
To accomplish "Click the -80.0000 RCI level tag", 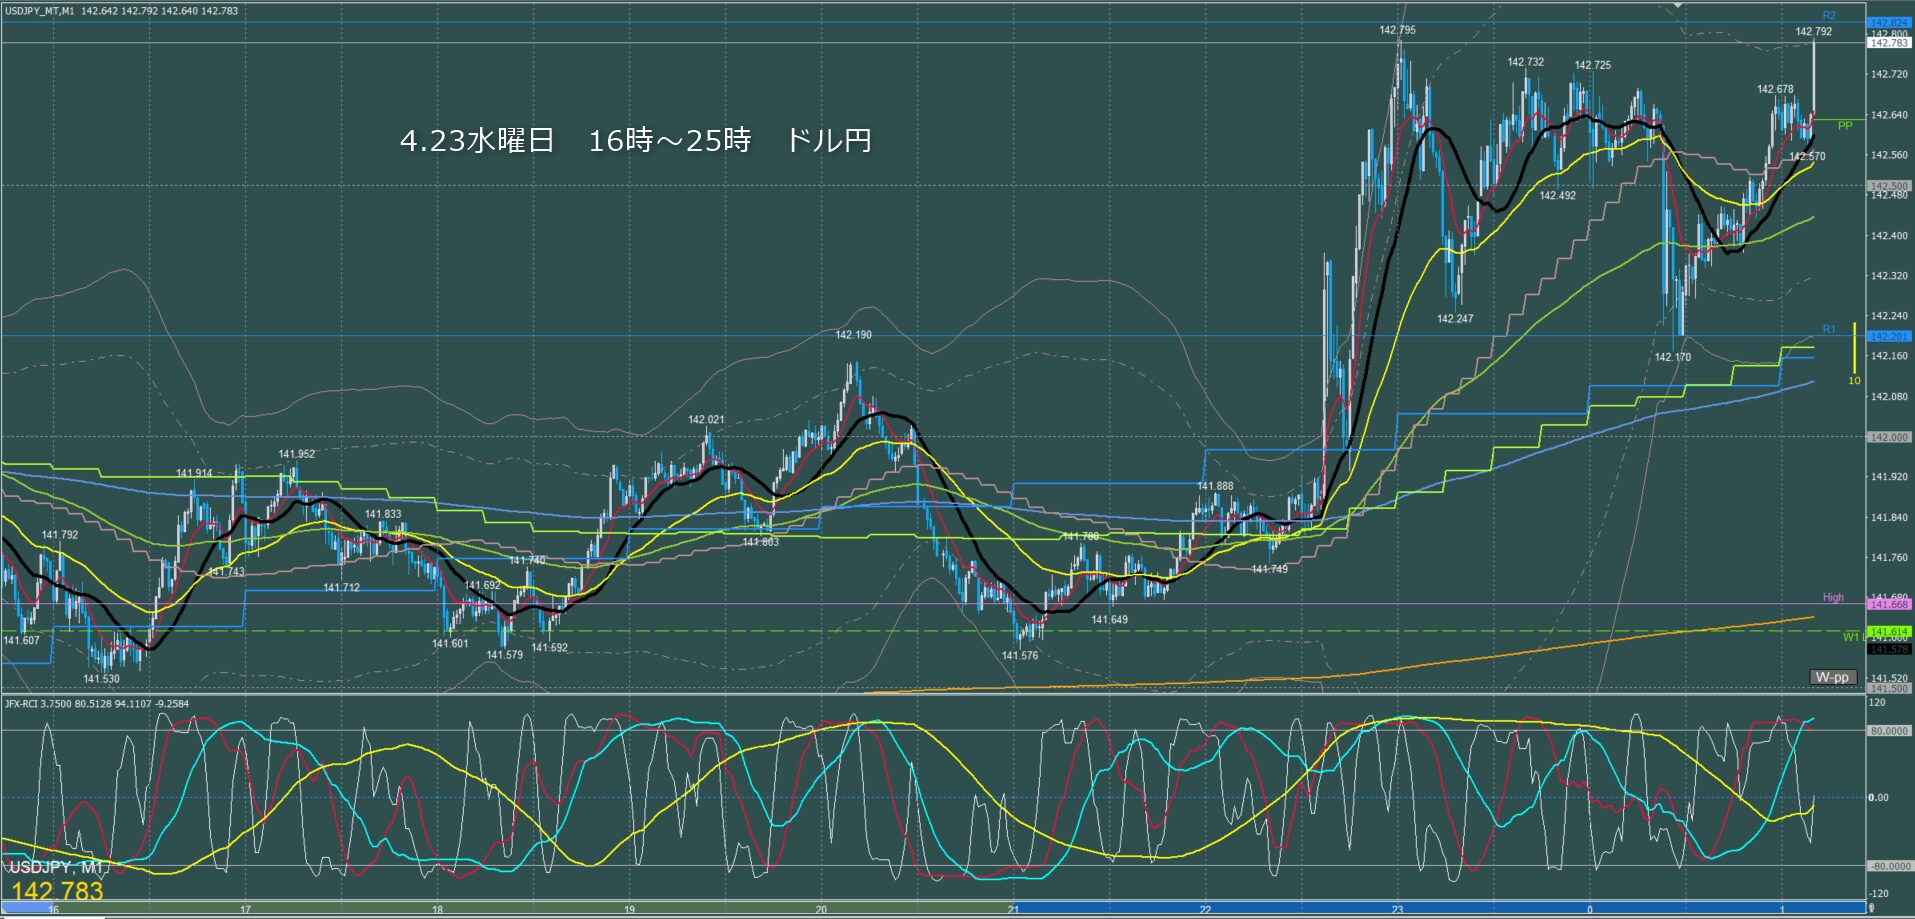I will click(1889, 866).
